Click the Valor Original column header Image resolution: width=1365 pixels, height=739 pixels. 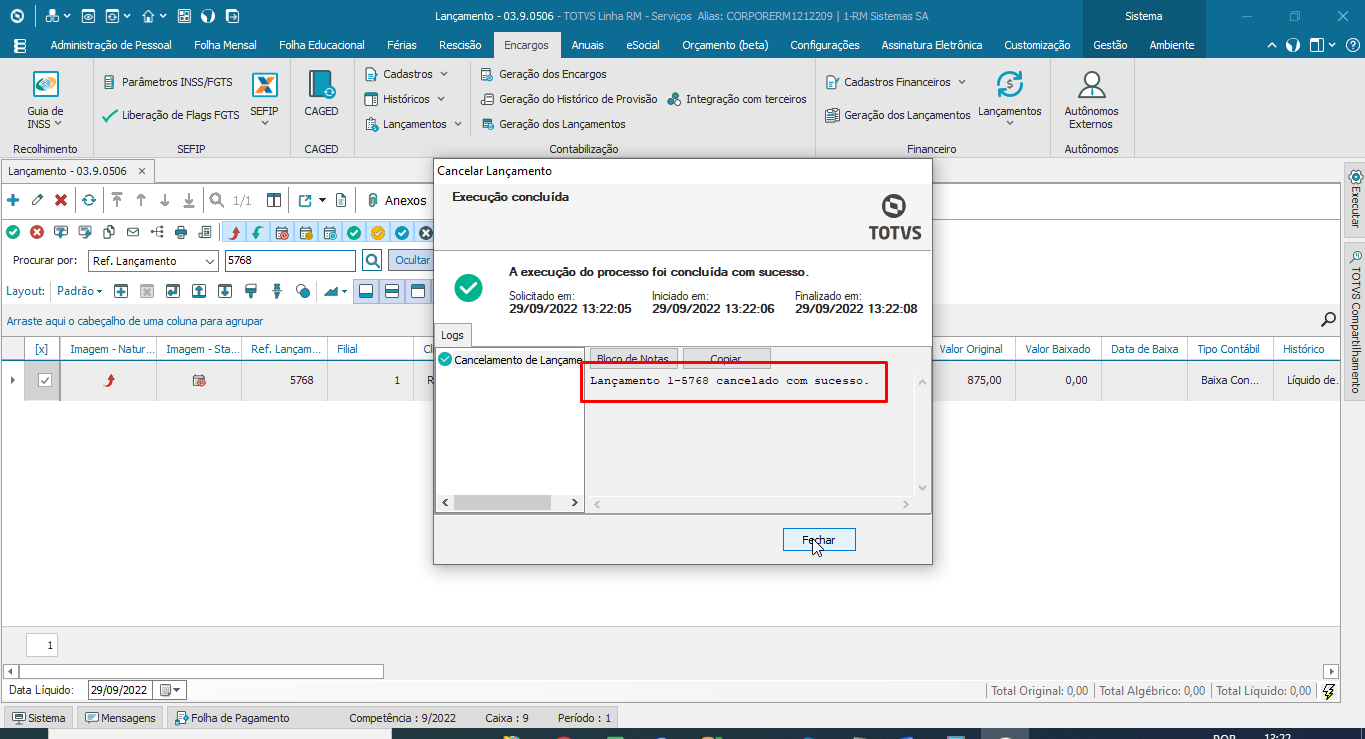tap(971, 349)
